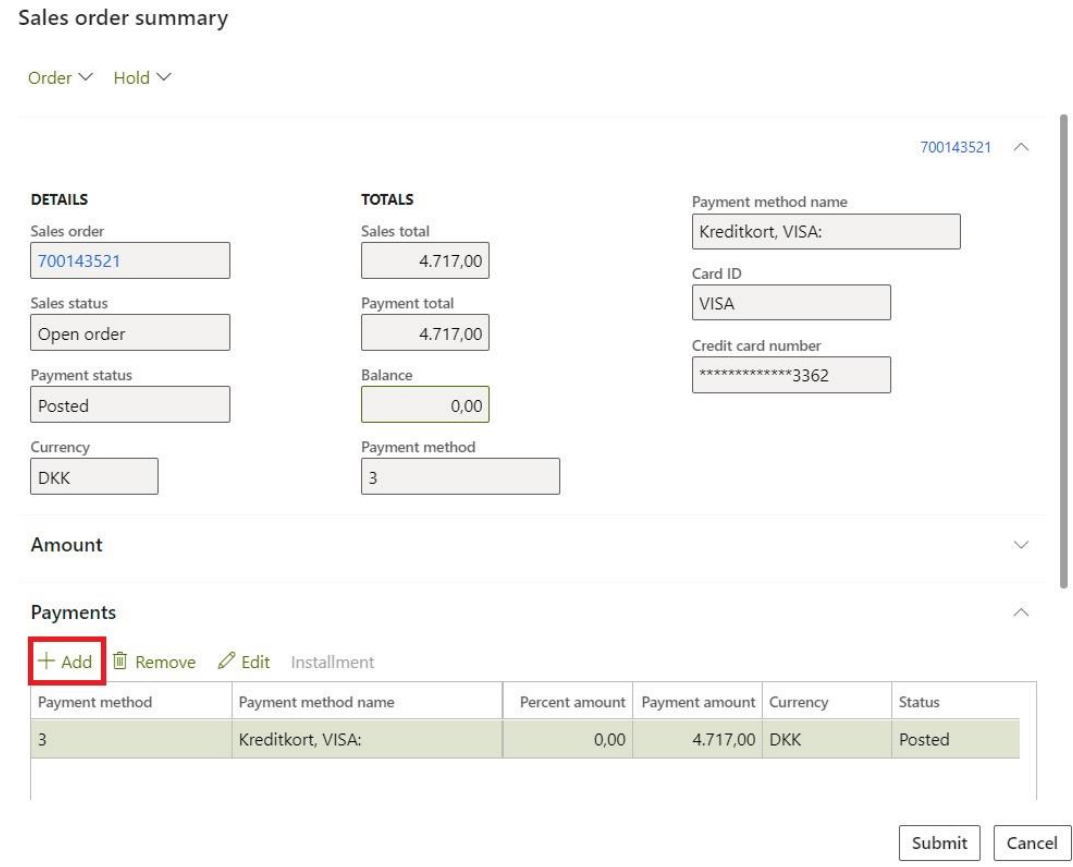Click the Add payment plus icon
The image size is (1073, 867).
(x=46, y=662)
